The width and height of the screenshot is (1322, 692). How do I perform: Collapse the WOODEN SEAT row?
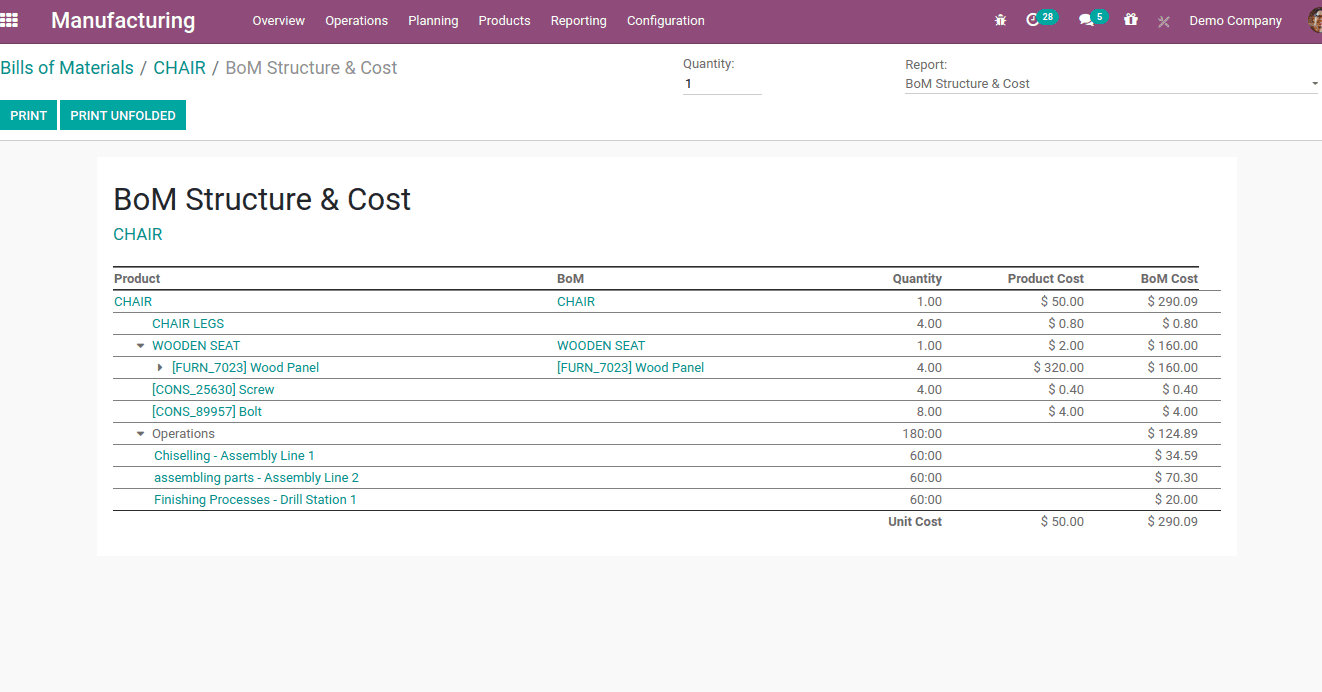[x=141, y=346]
